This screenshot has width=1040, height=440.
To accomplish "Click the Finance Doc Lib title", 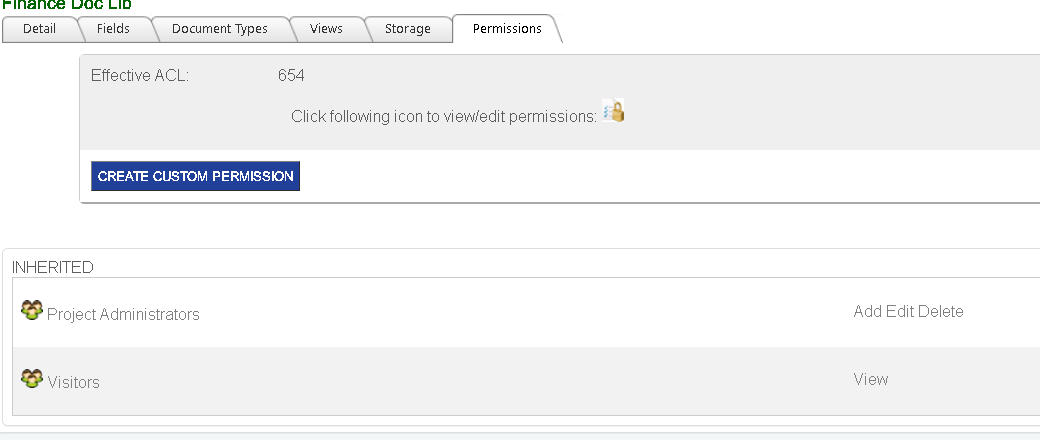I will click(x=67, y=5).
